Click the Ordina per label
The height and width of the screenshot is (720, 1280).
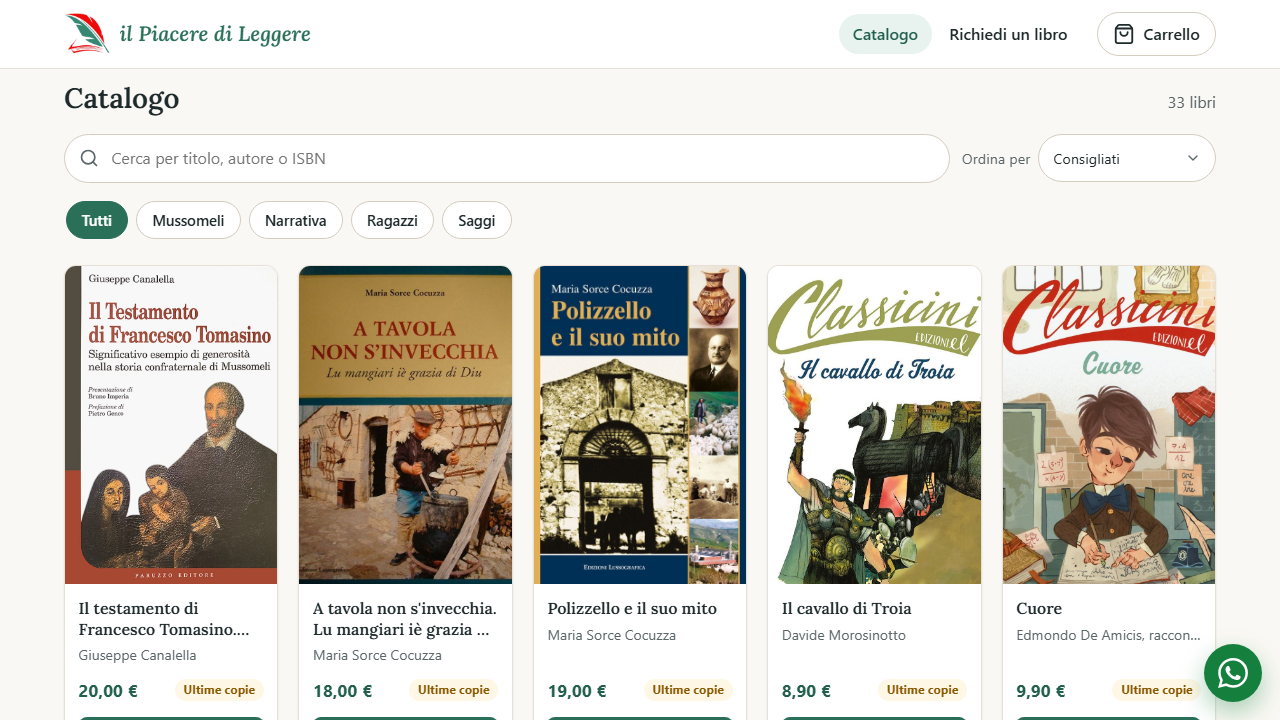[996, 159]
